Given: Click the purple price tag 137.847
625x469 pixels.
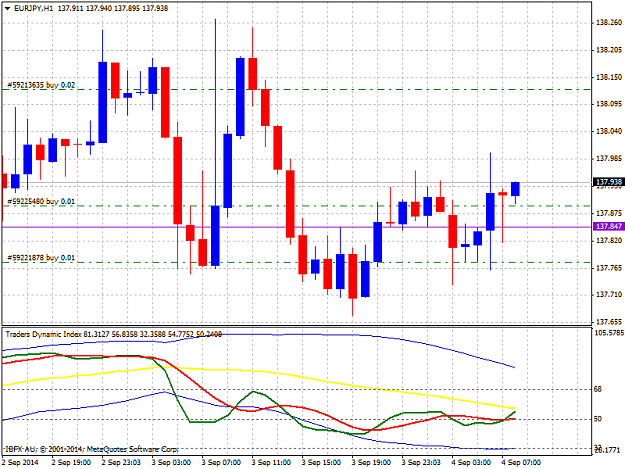Looking at the screenshot, I should [608, 226].
